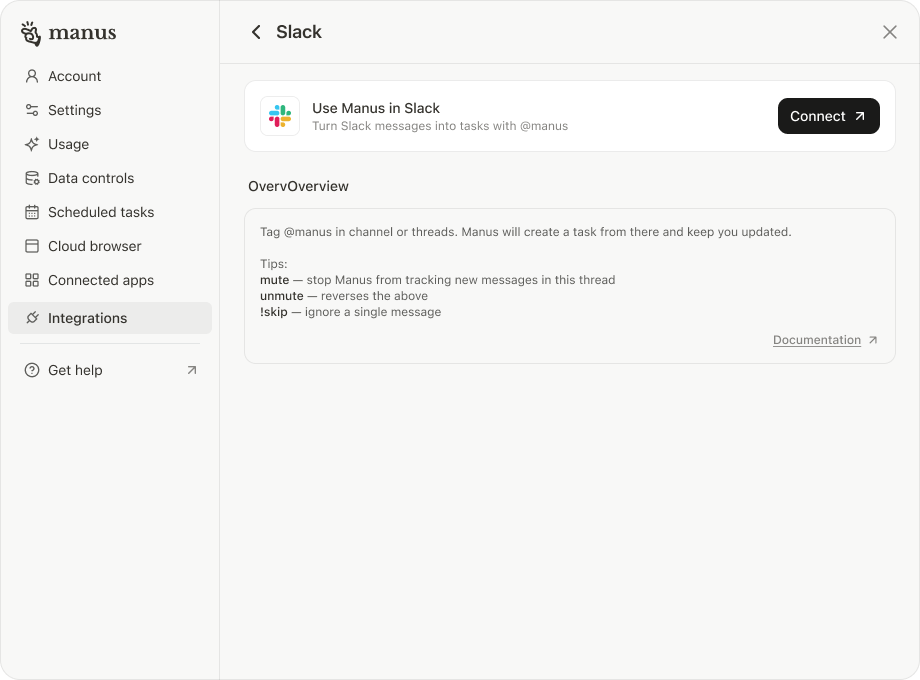Click the Scheduled tasks calendar icon
Image resolution: width=920 pixels, height=680 pixels.
32,212
